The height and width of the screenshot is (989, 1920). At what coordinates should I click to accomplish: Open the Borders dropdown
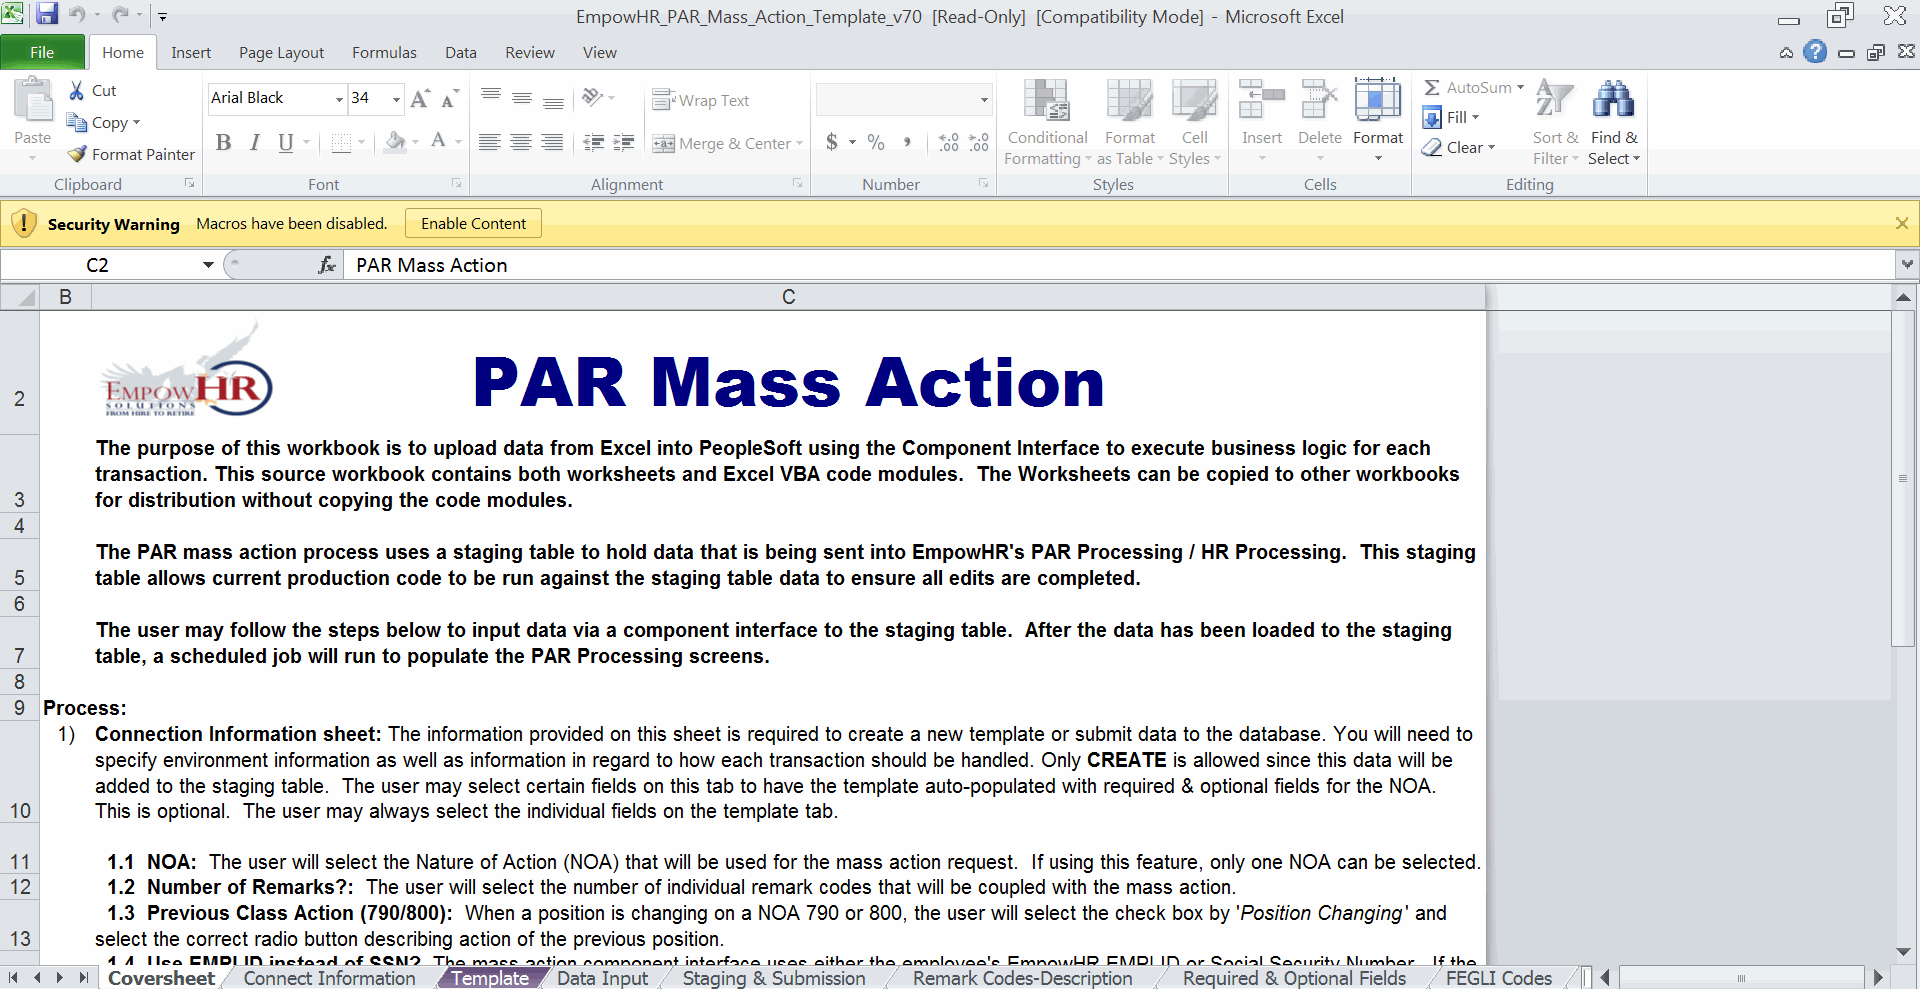click(x=361, y=142)
